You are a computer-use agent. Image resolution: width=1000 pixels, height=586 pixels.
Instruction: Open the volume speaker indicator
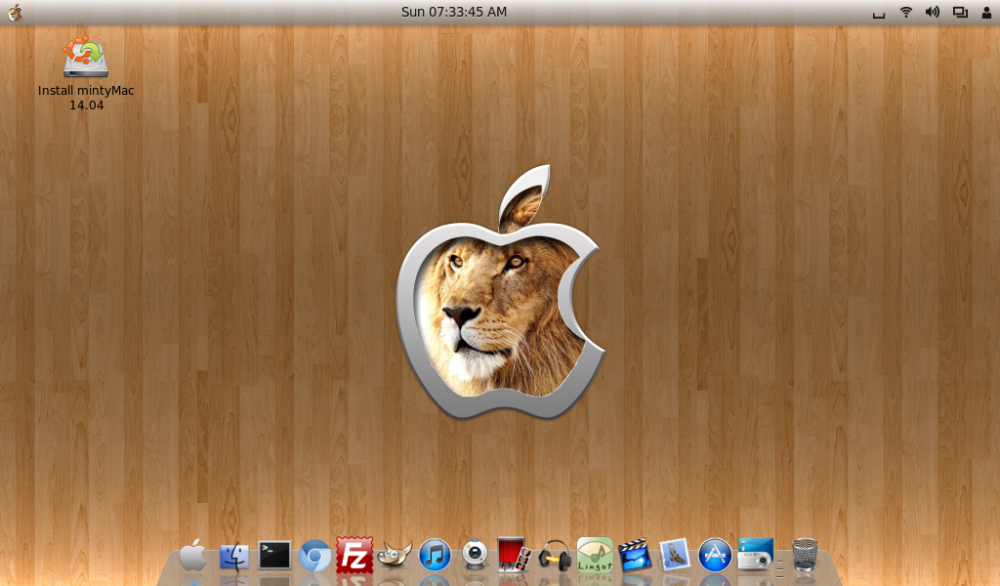(932, 12)
